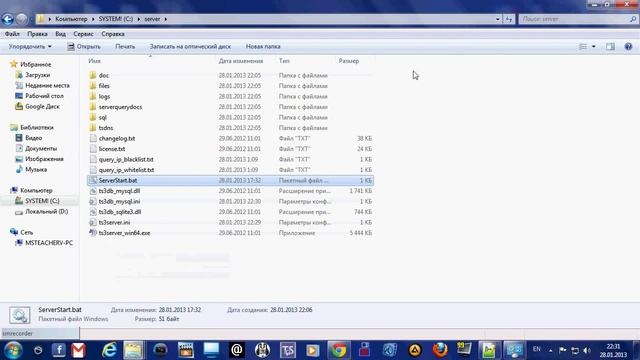This screenshot has height=360, width=640.
Task: Select ts3db_mysql.dll file
Action: (x=119, y=191)
